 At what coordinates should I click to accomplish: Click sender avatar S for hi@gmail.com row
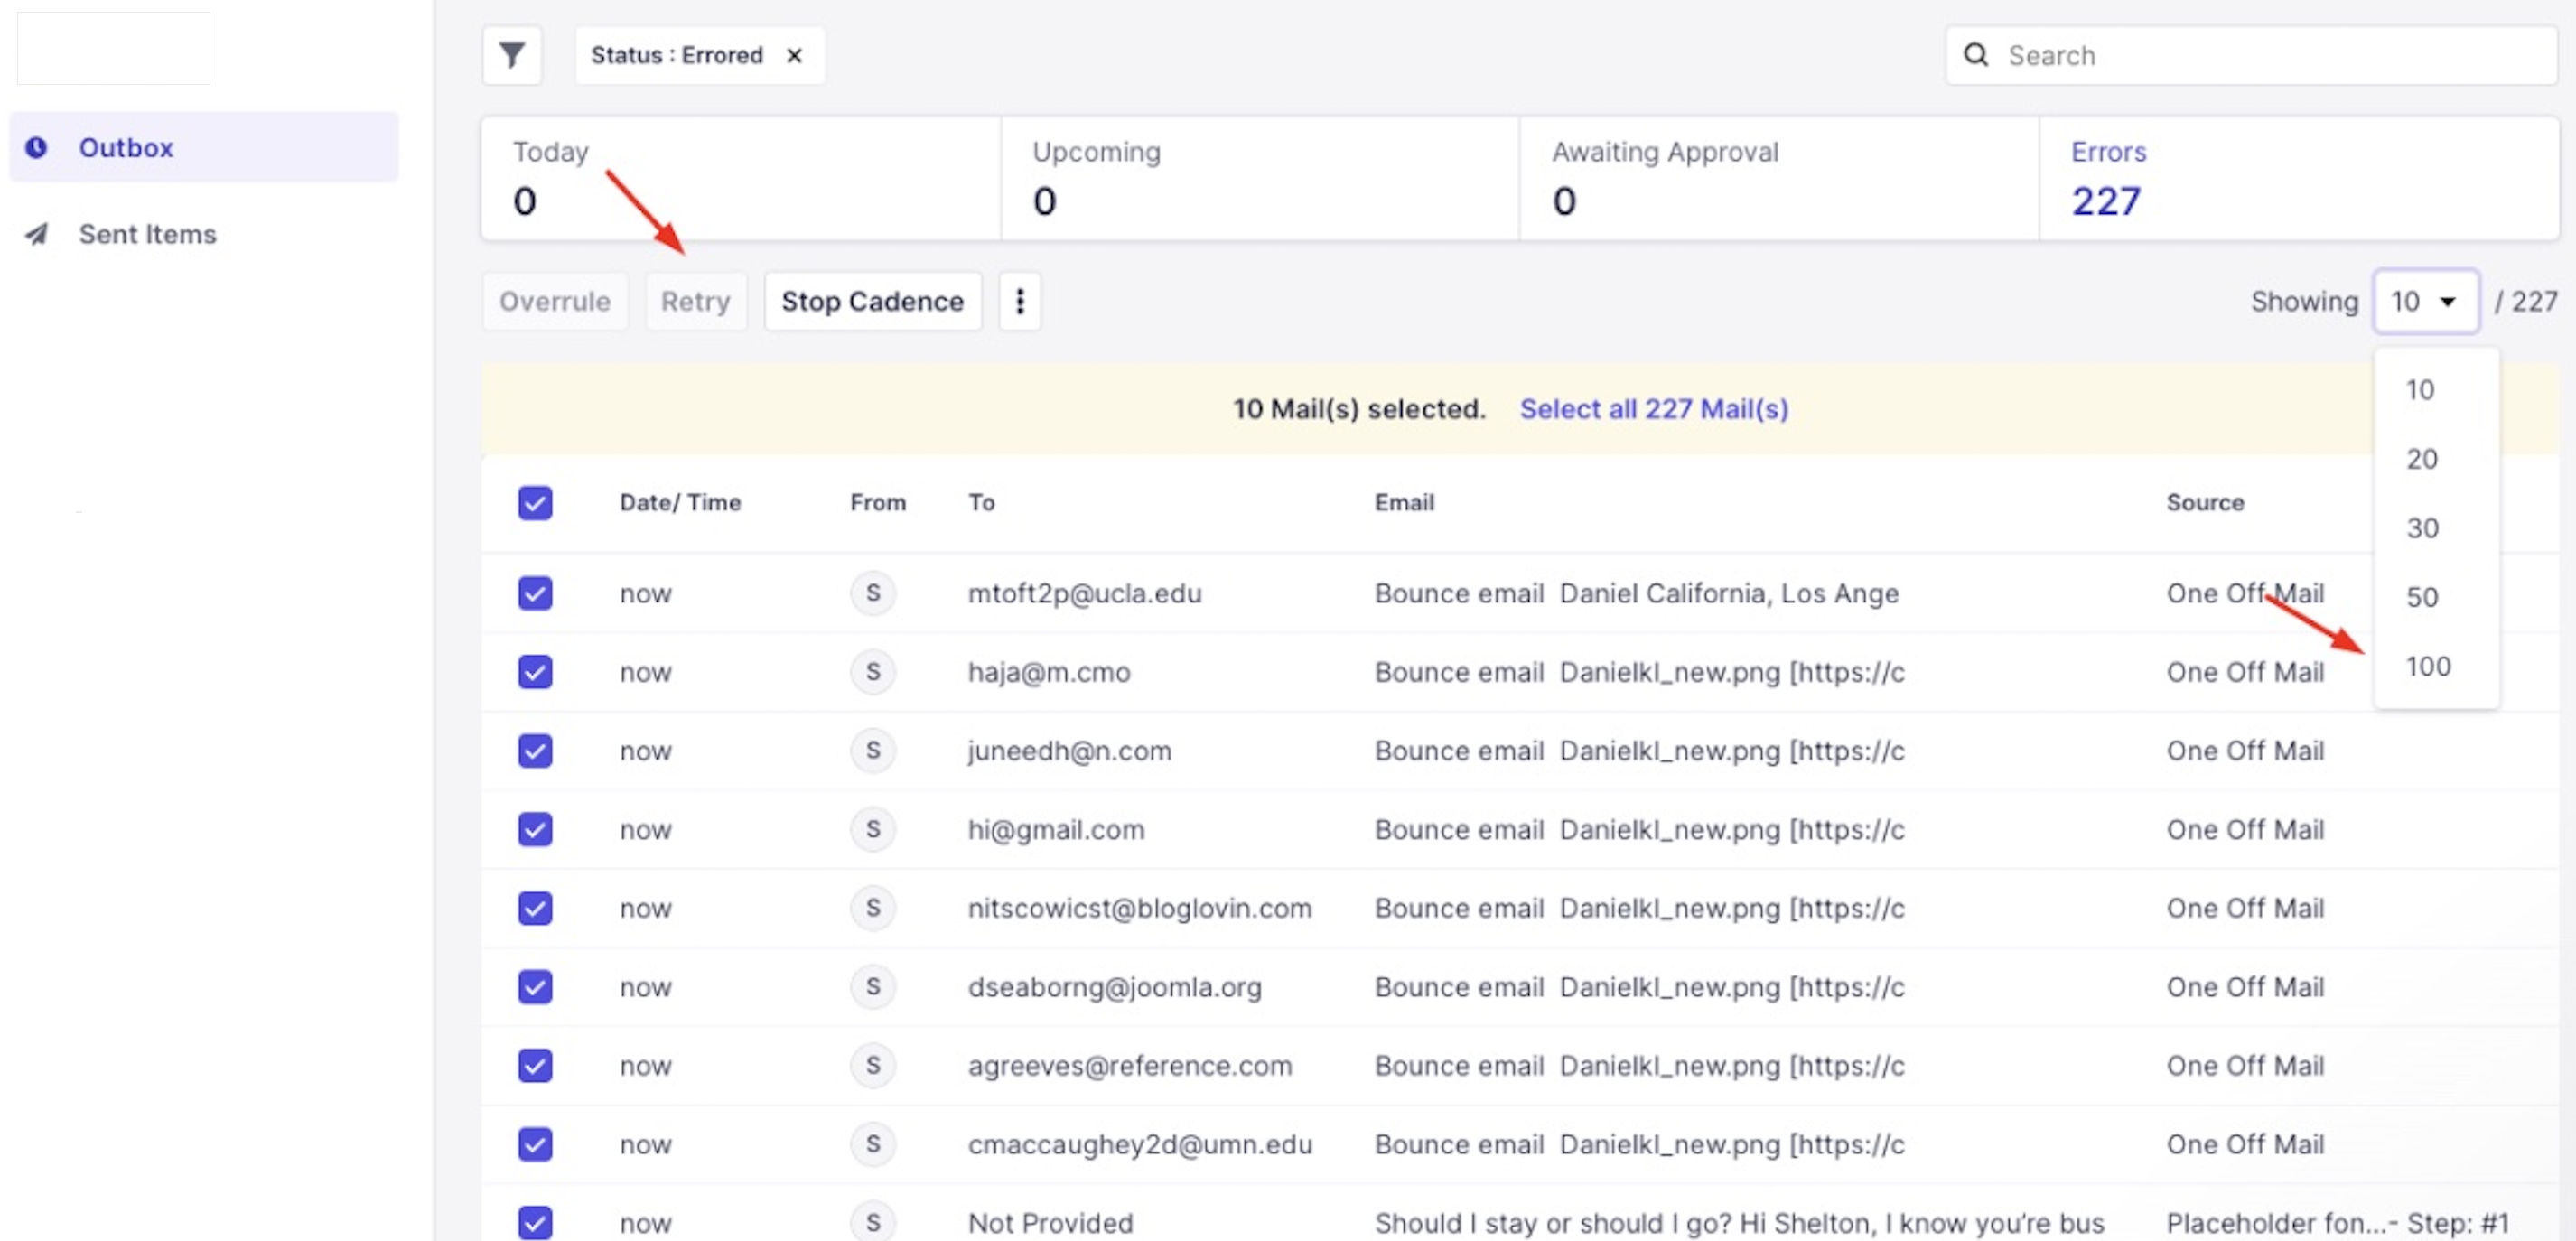872,829
